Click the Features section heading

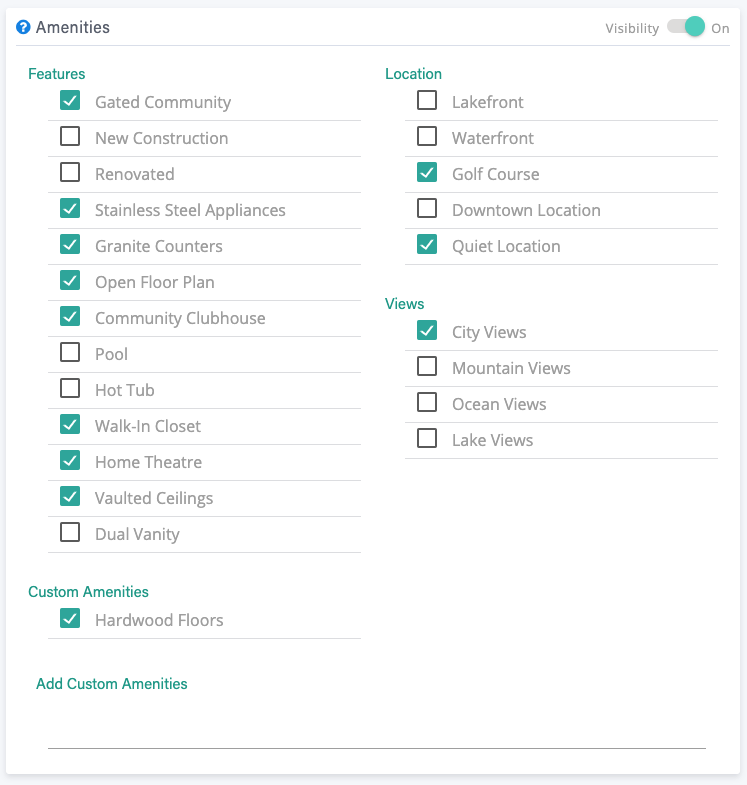[57, 74]
